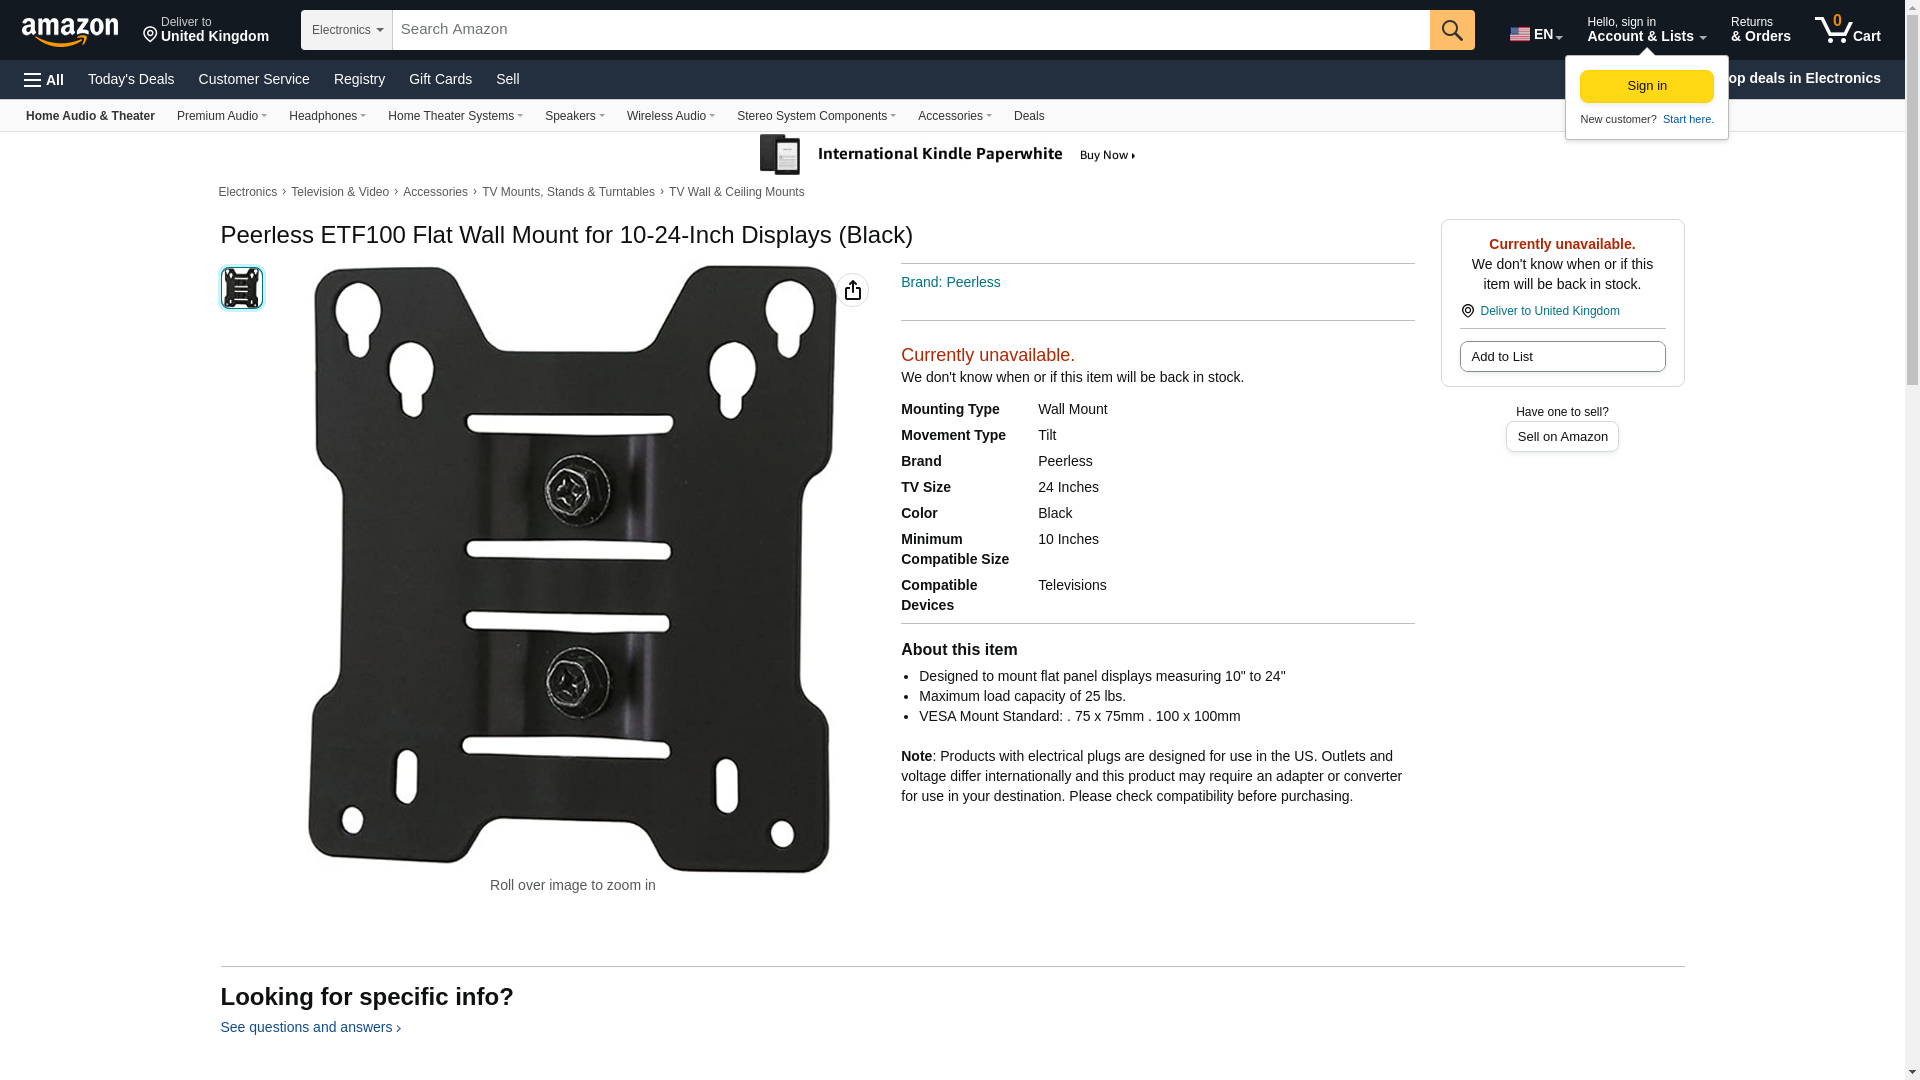Screen dimensions: 1920x1080
Task: Open the shopping cart
Action: pos(1848,30)
